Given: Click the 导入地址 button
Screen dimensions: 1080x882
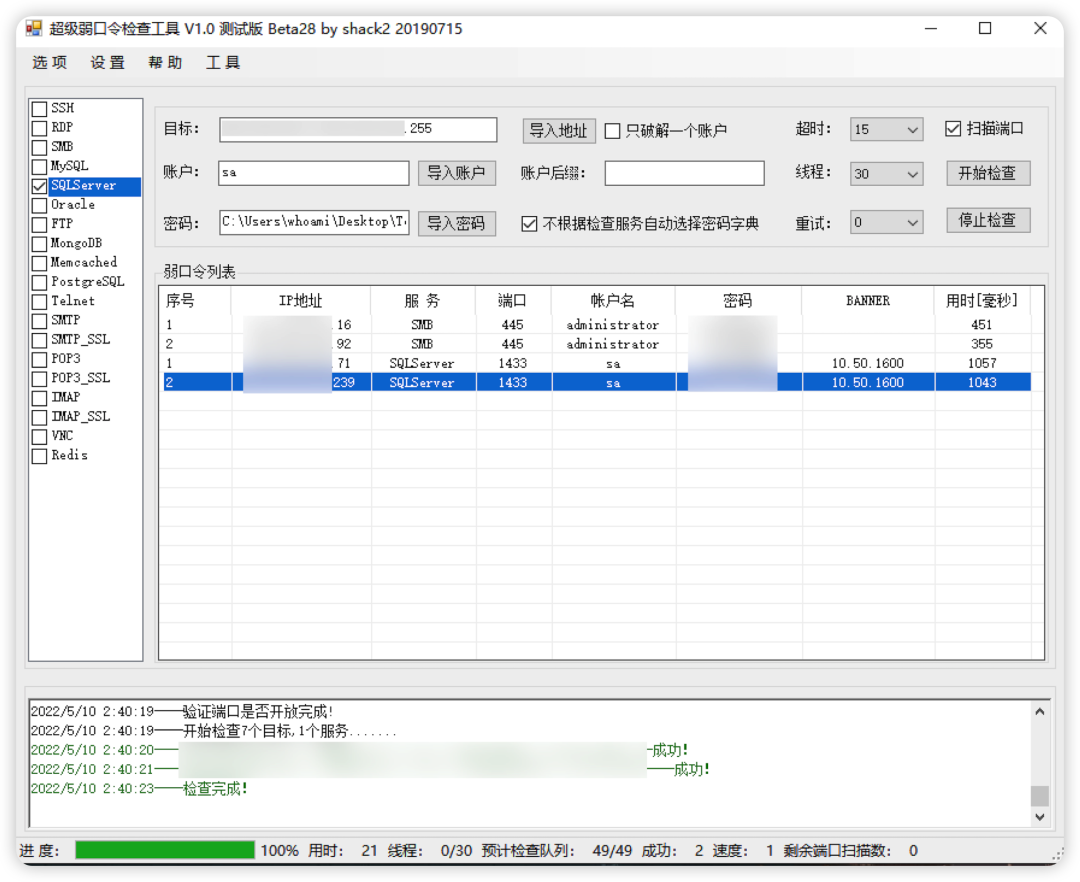Looking at the screenshot, I should click(x=559, y=130).
